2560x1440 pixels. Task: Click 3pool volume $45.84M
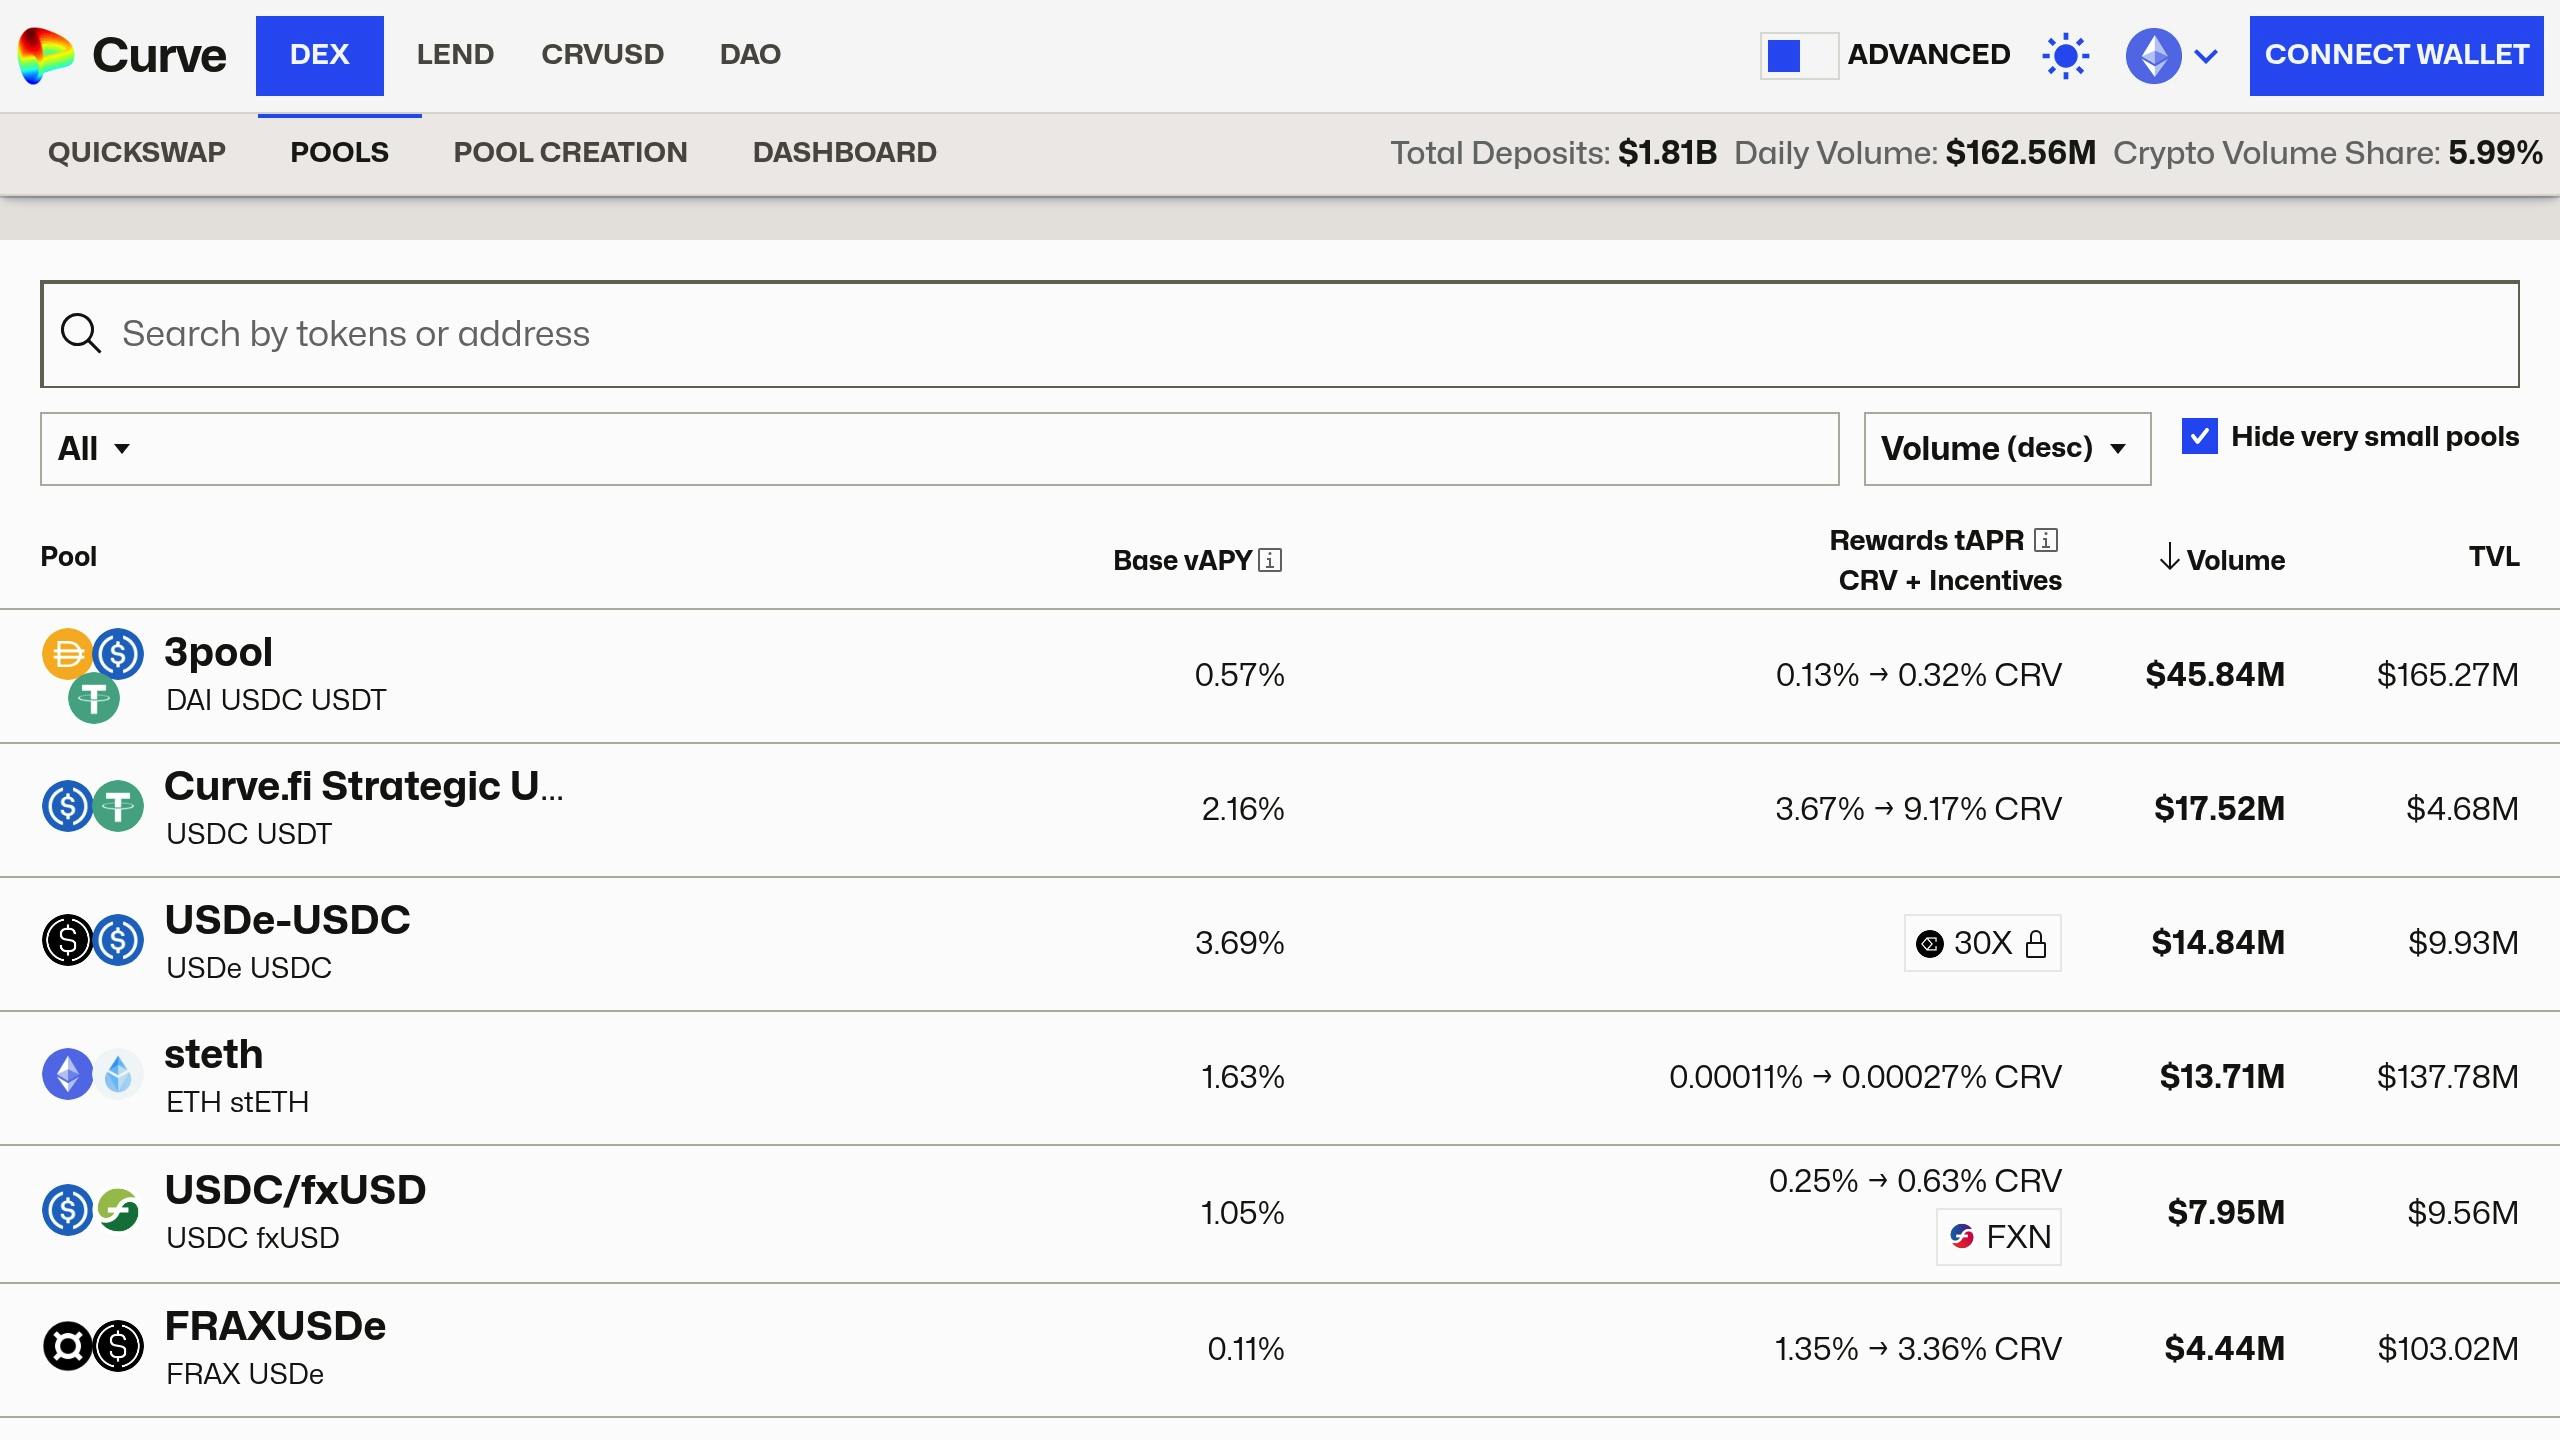2215,675
